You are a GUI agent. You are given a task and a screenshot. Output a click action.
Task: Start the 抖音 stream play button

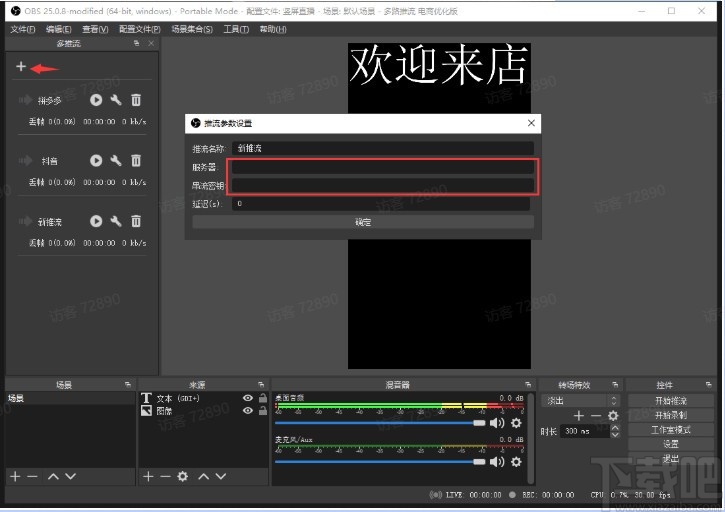pos(96,160)
